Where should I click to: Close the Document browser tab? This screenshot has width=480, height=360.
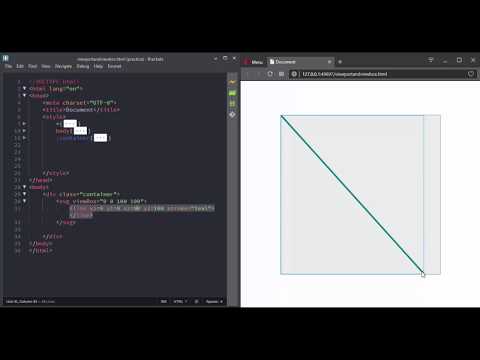[x=329, y=62]
